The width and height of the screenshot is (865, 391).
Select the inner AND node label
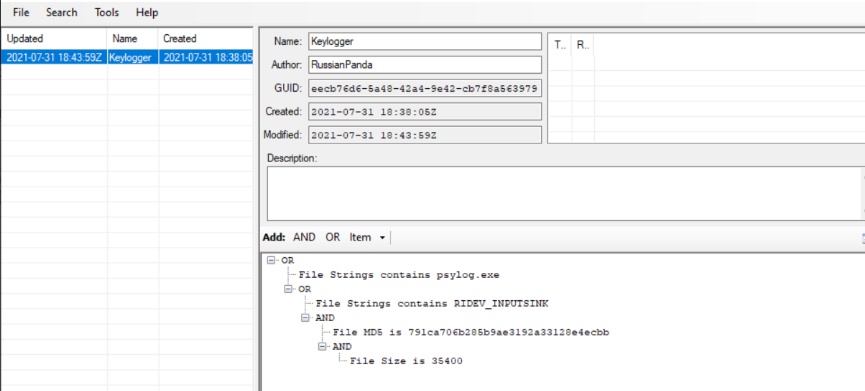pyautogui.click(x=342, y=346)
